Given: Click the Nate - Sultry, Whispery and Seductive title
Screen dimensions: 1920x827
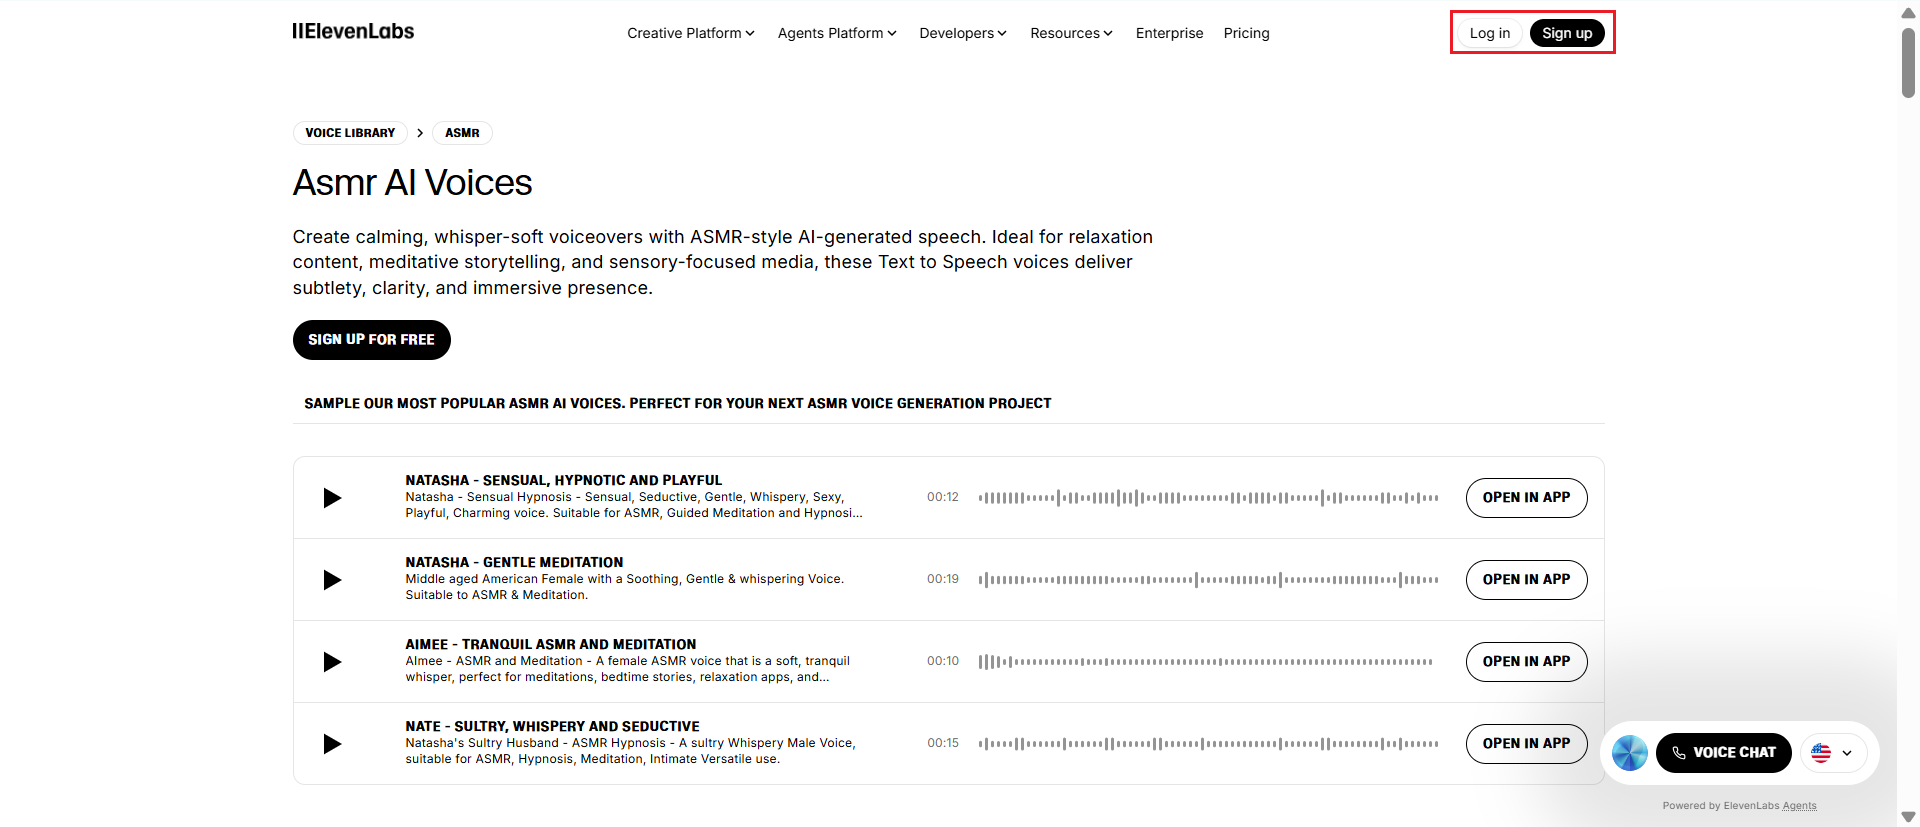Looking at the screenshot, I should (553, 727).
